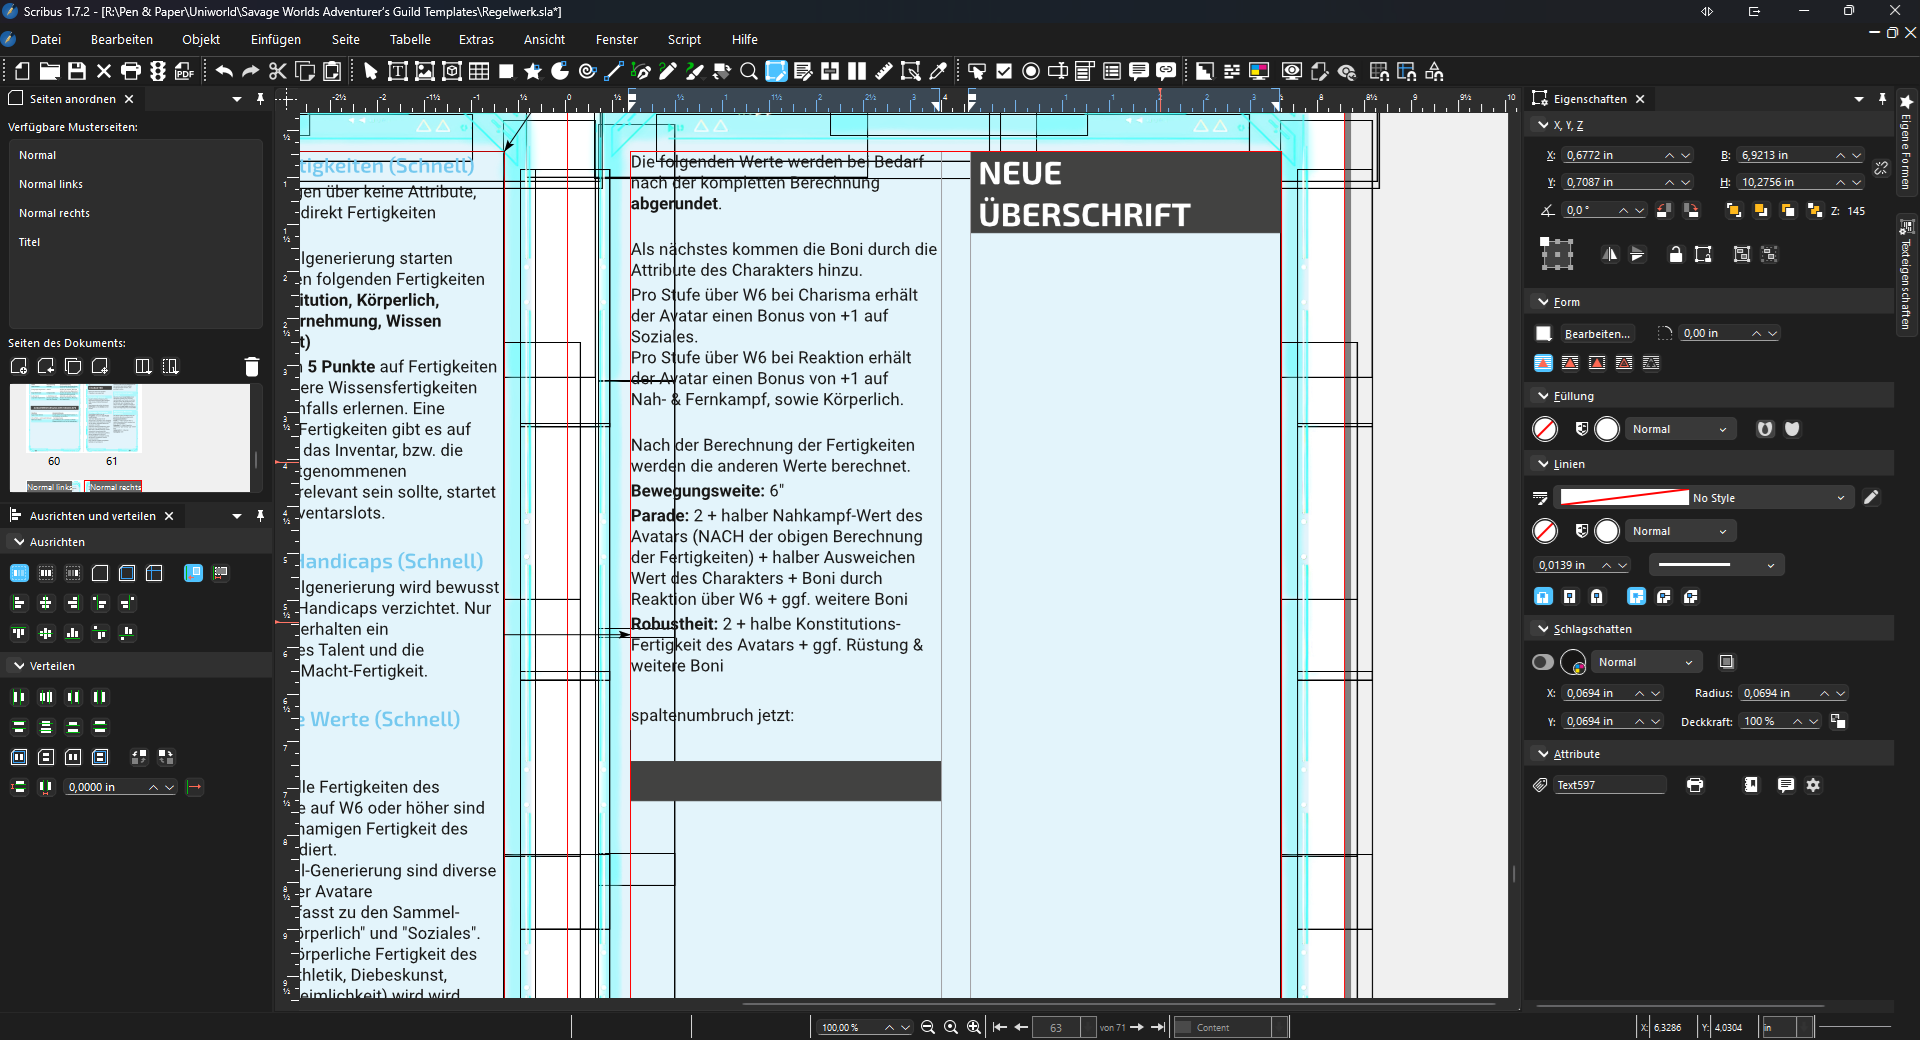The width and height of the screenshot is (1920, 1040).
Task: Activate the Bezier curve pen tool
Action: [x=641, y=71]
